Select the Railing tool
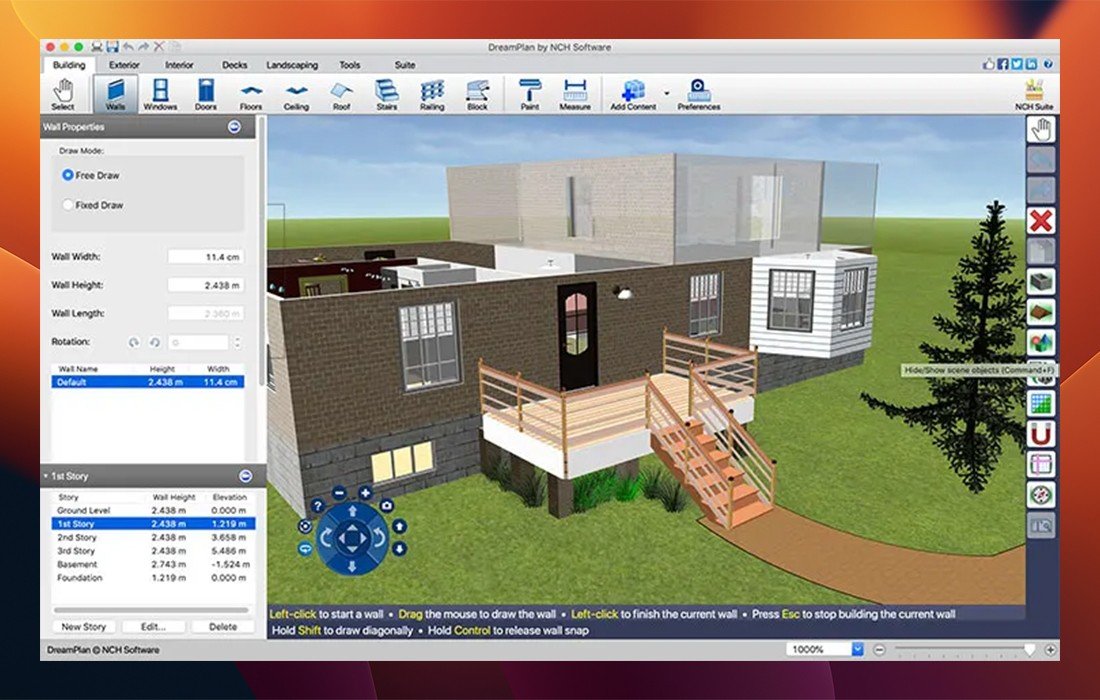Viewport: 1100px width, 700px height. tap(432, 93)
